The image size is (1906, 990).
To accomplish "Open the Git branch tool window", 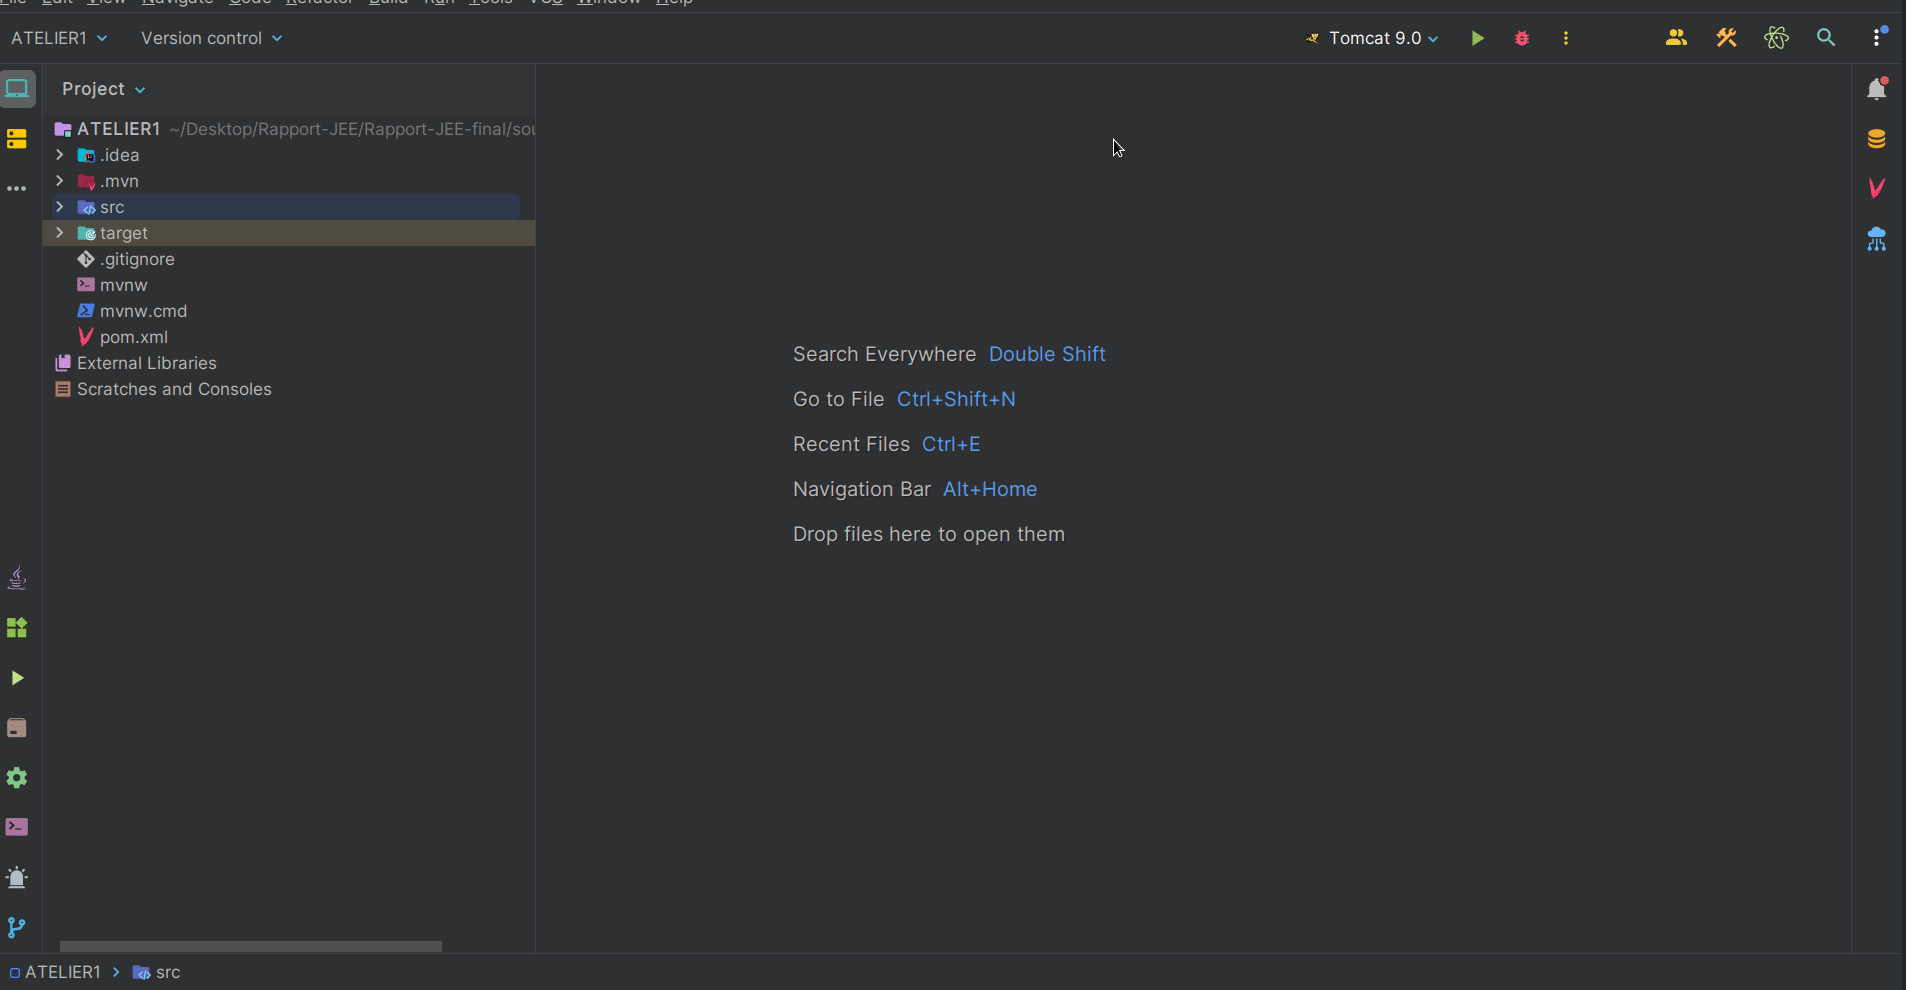I will (x=17, y=927).
